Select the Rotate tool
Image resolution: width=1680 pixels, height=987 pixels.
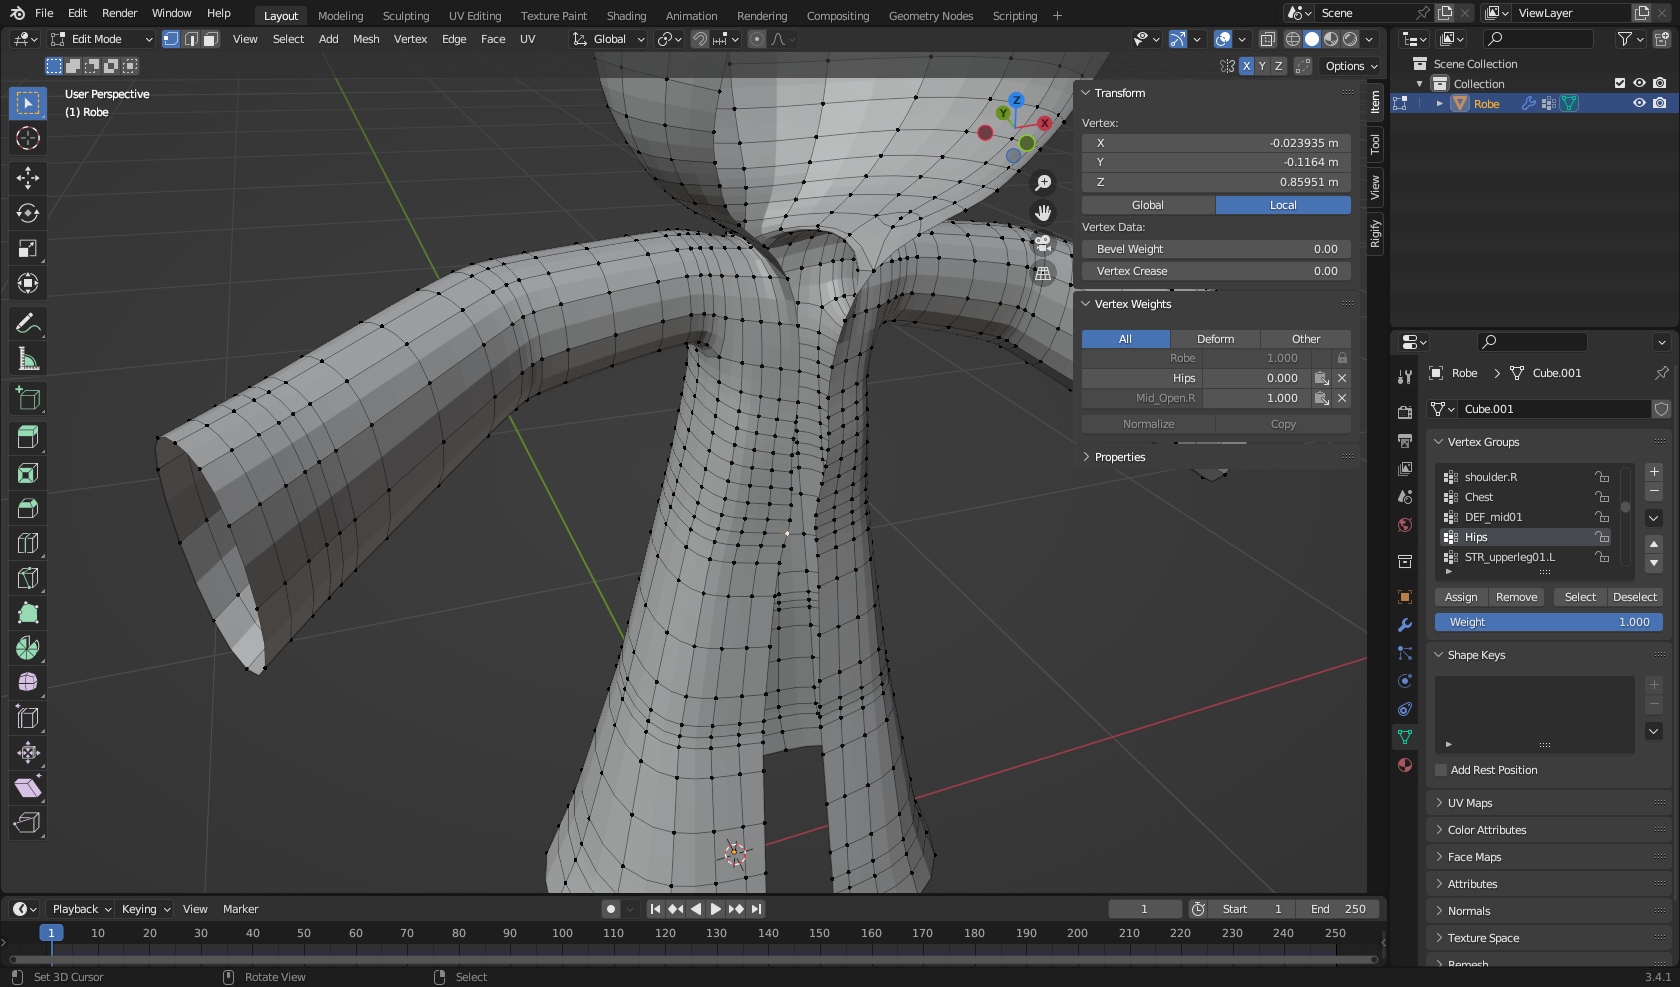[x=28, y=213]
